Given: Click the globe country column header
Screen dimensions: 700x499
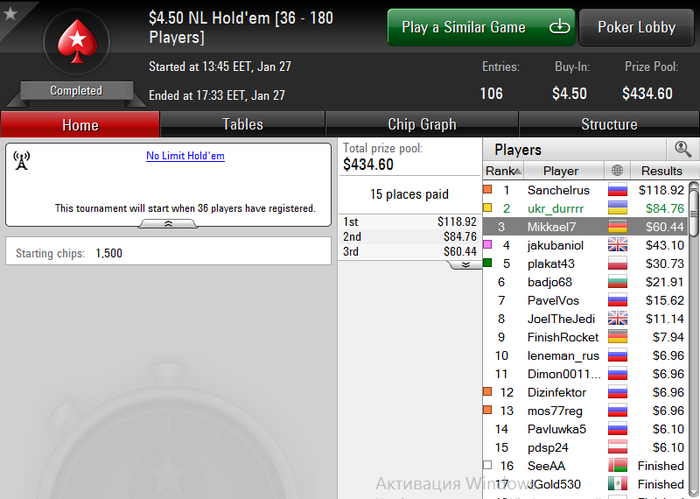Looking at the screenshot, I should 617,170.
